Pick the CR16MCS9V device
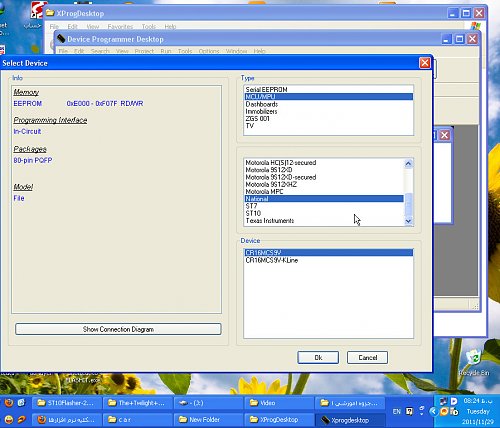This screenshot has width=500, height=428. click(328, 253)
